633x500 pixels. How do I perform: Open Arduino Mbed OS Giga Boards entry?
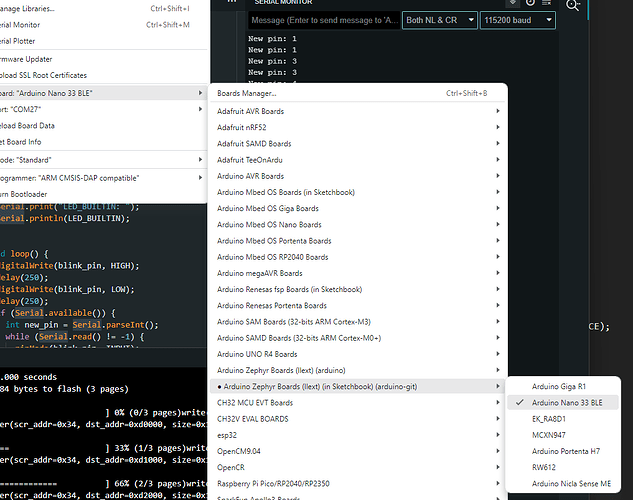point(358,208)
